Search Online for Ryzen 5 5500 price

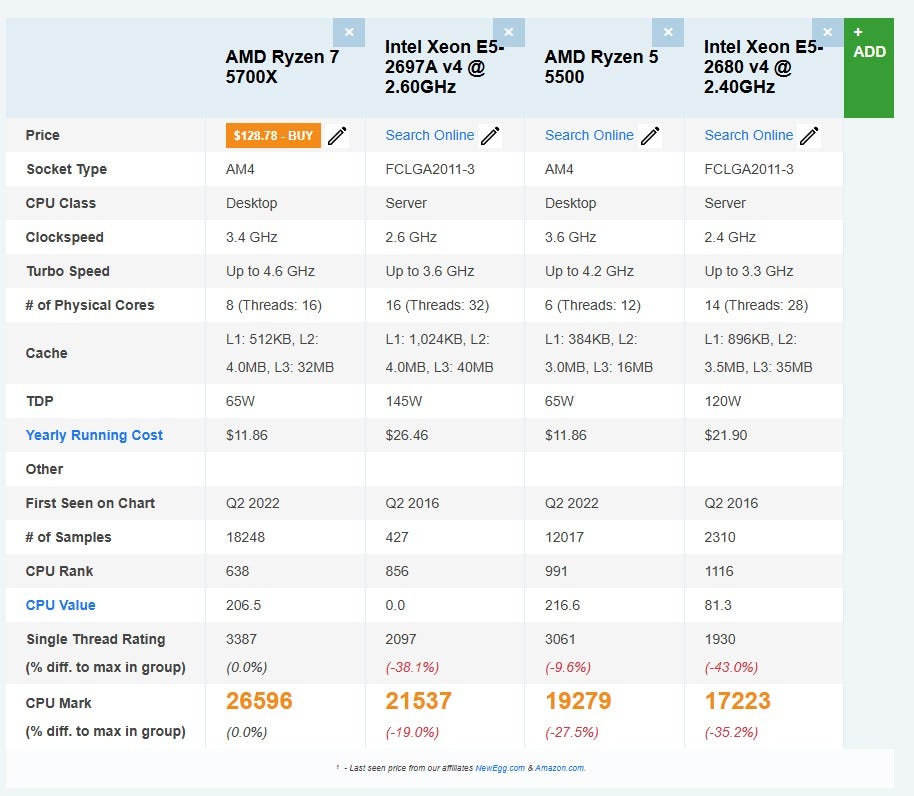(x=589, y=136)
